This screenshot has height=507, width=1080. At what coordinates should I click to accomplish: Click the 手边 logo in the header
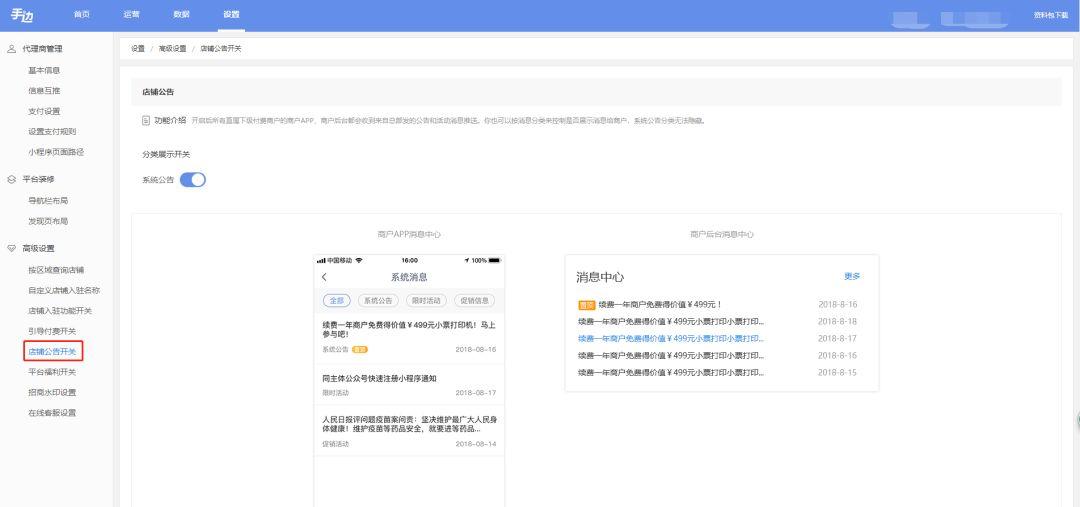(21, 15)
